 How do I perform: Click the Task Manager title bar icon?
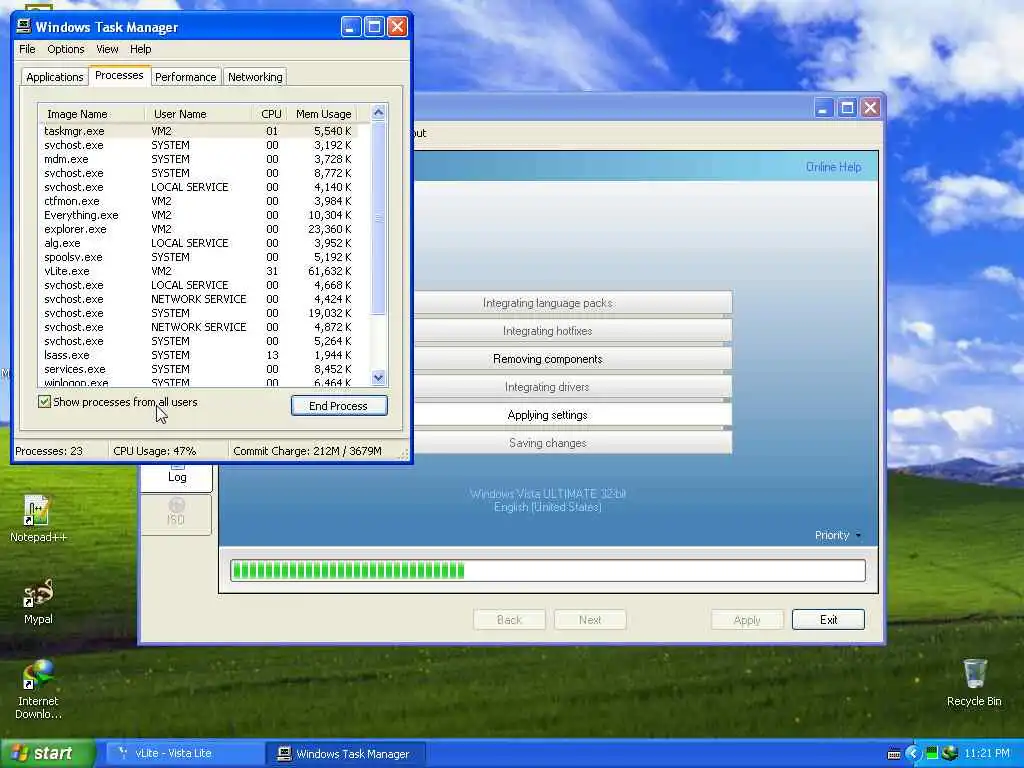coord(24,26)
